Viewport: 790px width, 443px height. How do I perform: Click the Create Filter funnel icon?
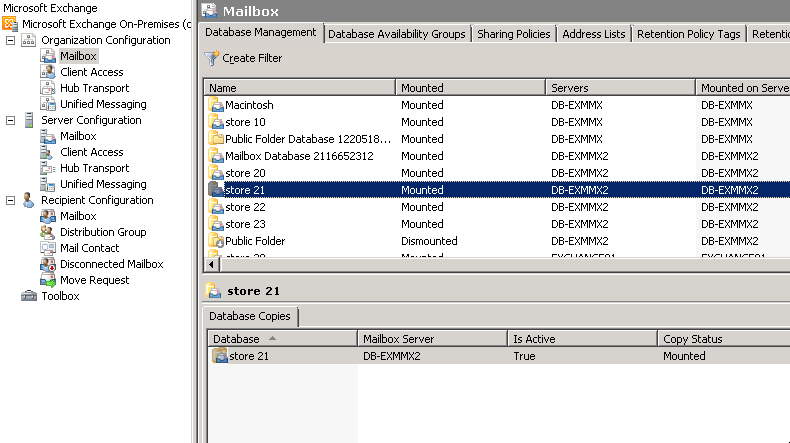tap(211, 58)
